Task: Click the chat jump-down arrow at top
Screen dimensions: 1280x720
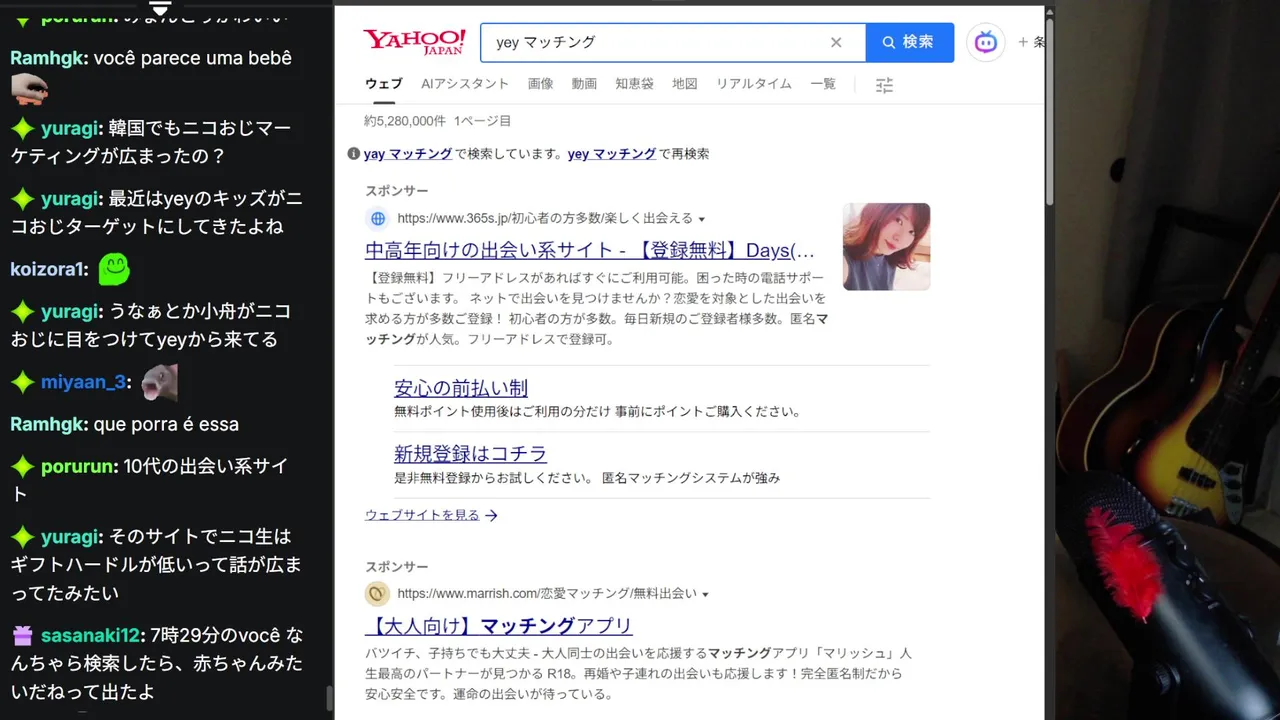Action: pyautogui.click(x=160, y=8)
